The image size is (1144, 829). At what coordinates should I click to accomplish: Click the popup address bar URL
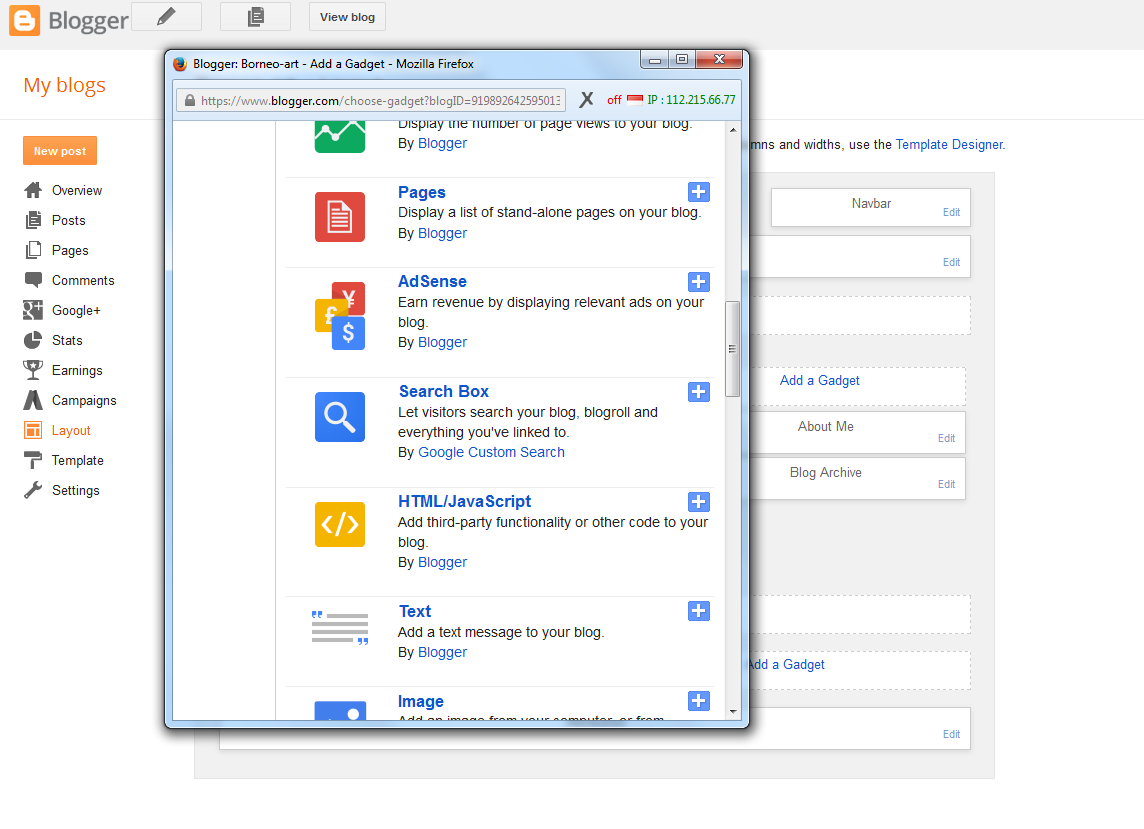click(x=380, y=101)
